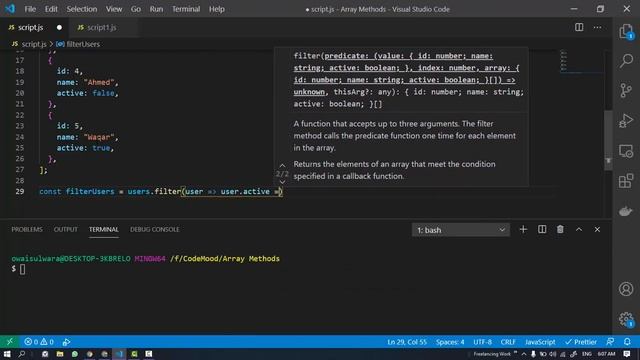The height and width of the screenshot is (360, 640).
Task: Open the Extensions view
Action: click(626, 181)
